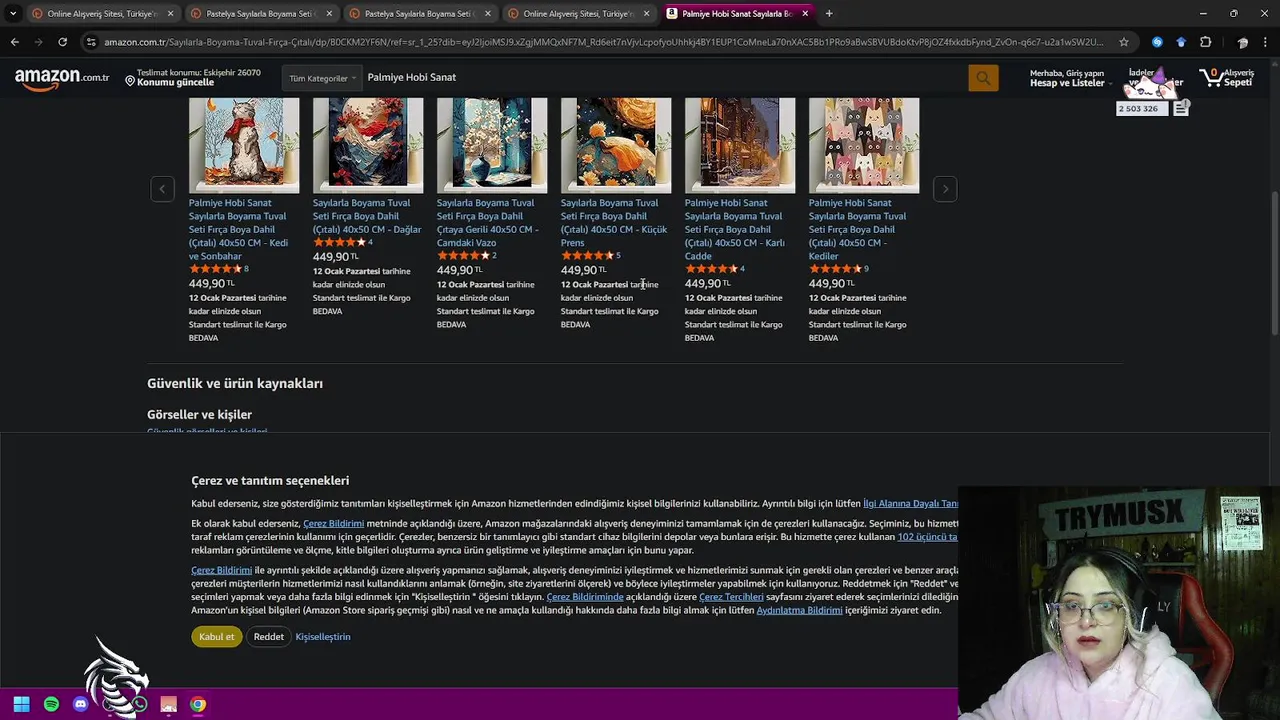Click Kabul et cookie button
The image size is (1280, 720).
pos(217,636)
